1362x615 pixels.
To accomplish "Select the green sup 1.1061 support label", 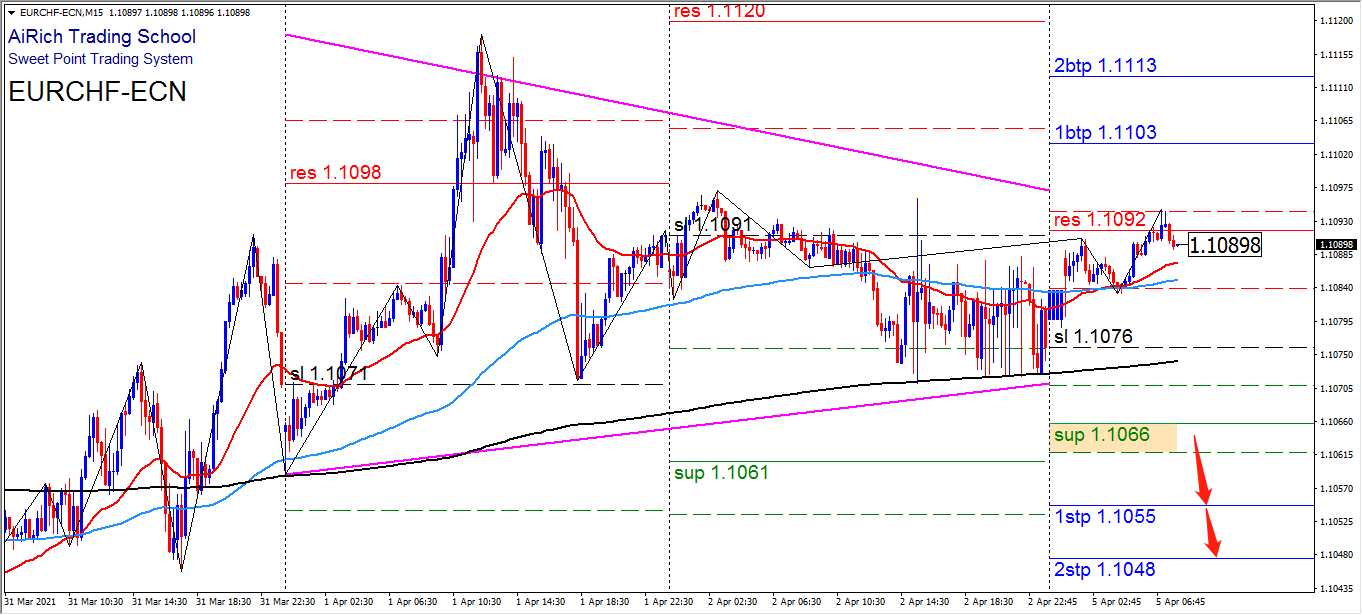I will tap(720, 472).
